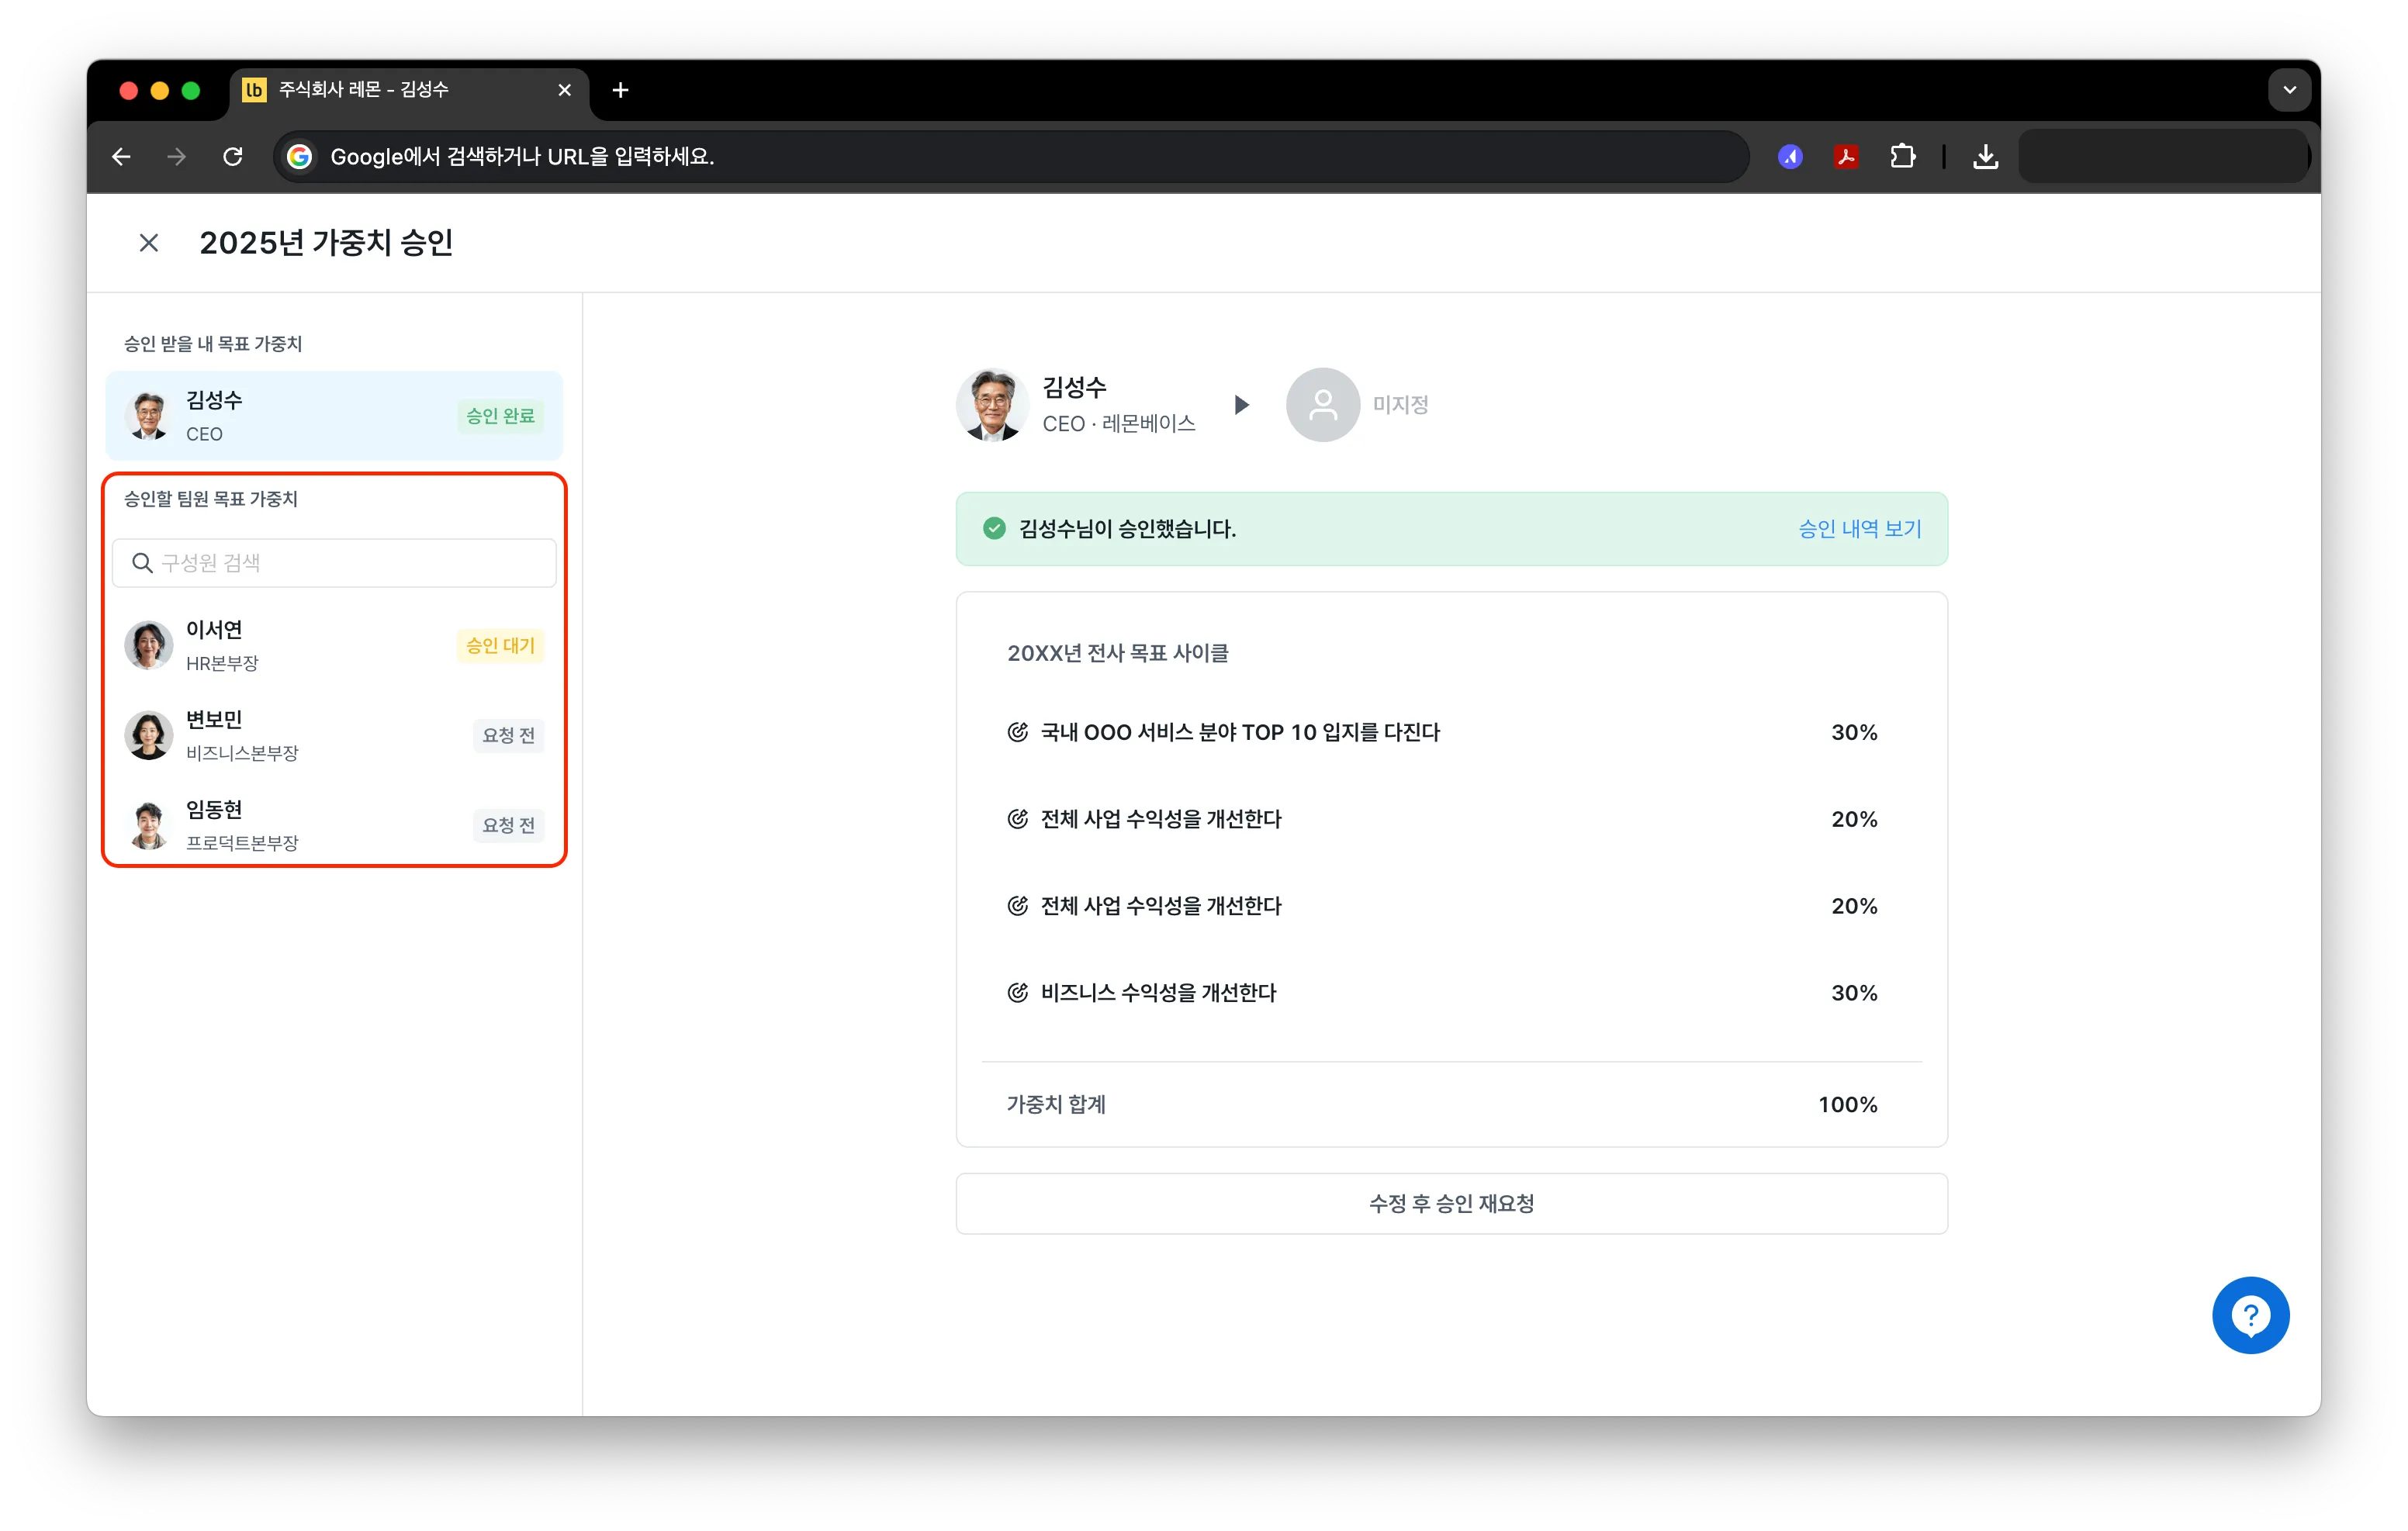Click the 가중치 합계 100% value
The image size is (2408, 1531).
point(1847,1105)
